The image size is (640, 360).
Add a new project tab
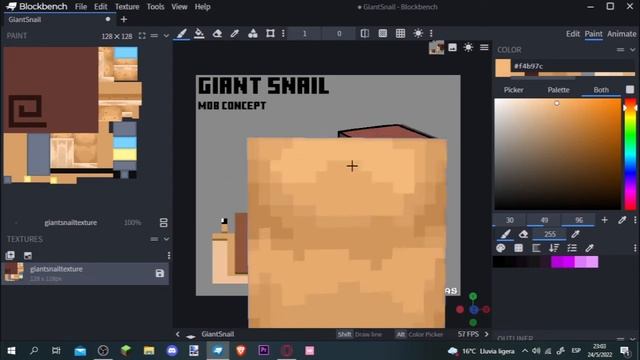124,19
